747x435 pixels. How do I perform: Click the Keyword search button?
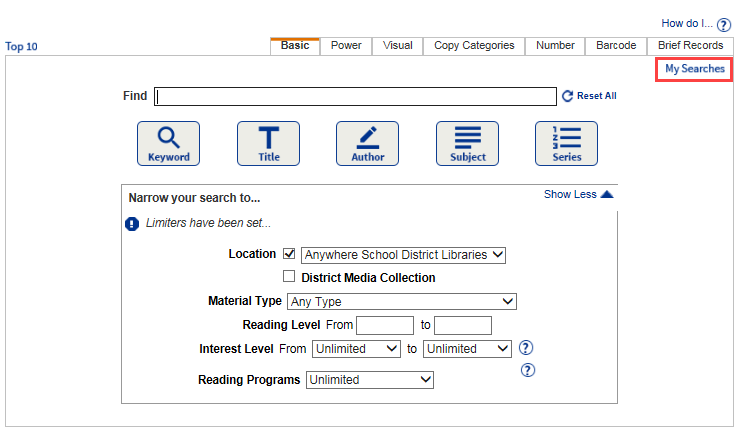pos(168,143)
